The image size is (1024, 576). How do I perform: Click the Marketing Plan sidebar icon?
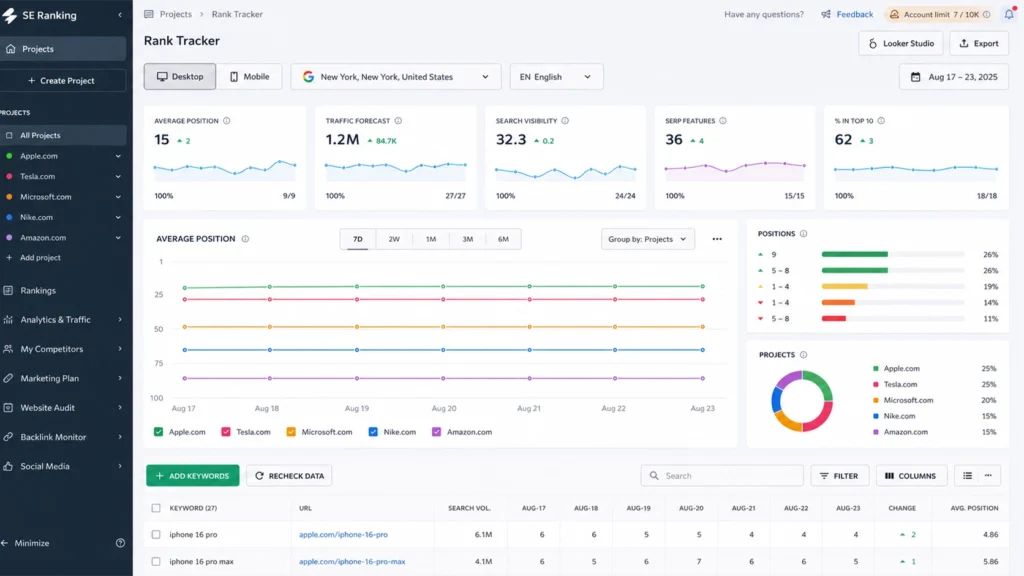pos(8,378)
